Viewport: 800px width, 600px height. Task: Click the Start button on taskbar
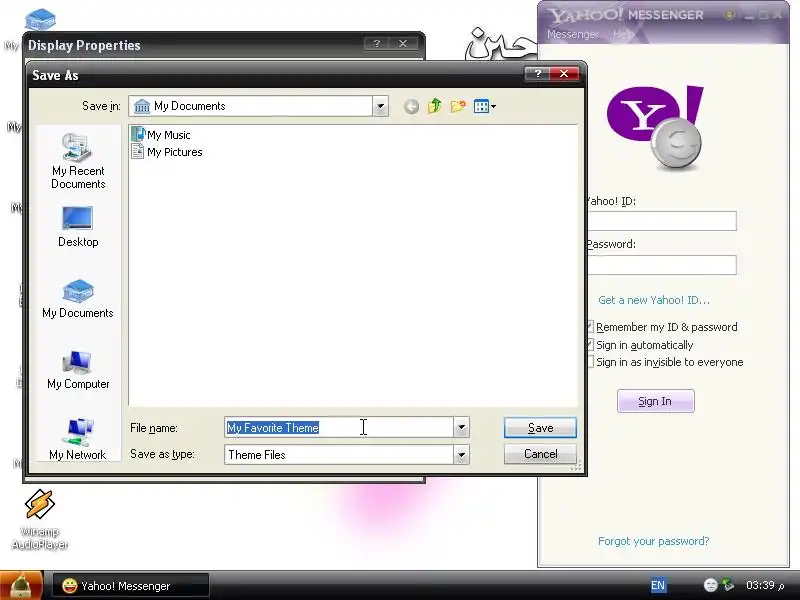(21, 585)
